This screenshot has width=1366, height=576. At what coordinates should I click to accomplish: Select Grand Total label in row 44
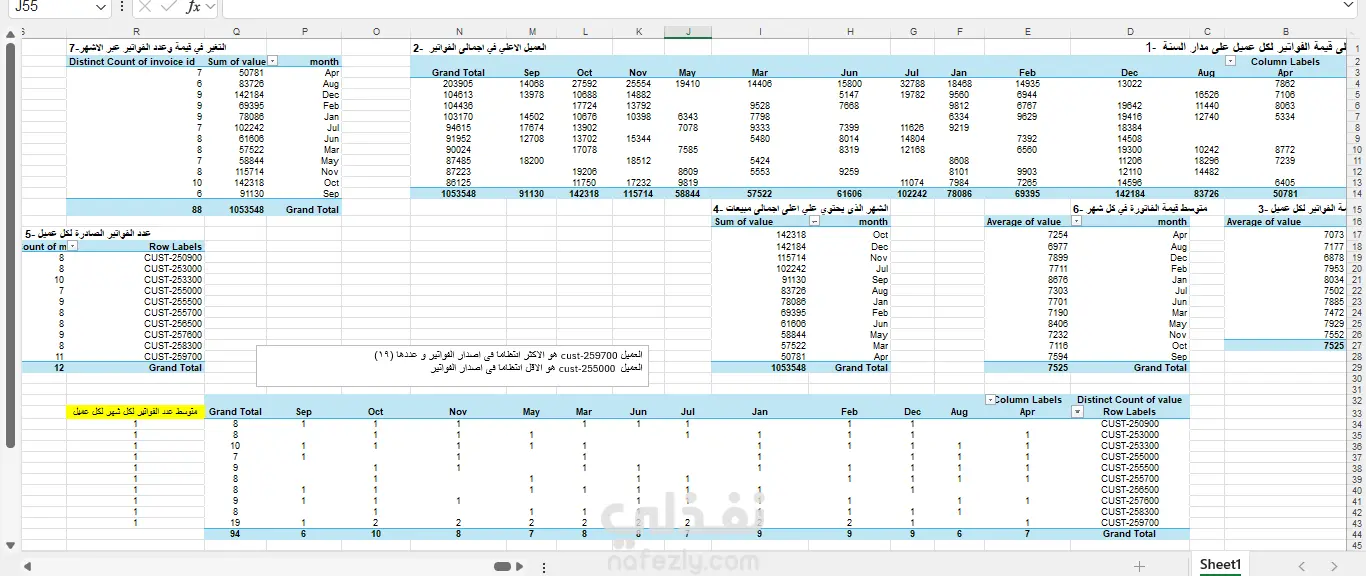[x=1129, y=533]
